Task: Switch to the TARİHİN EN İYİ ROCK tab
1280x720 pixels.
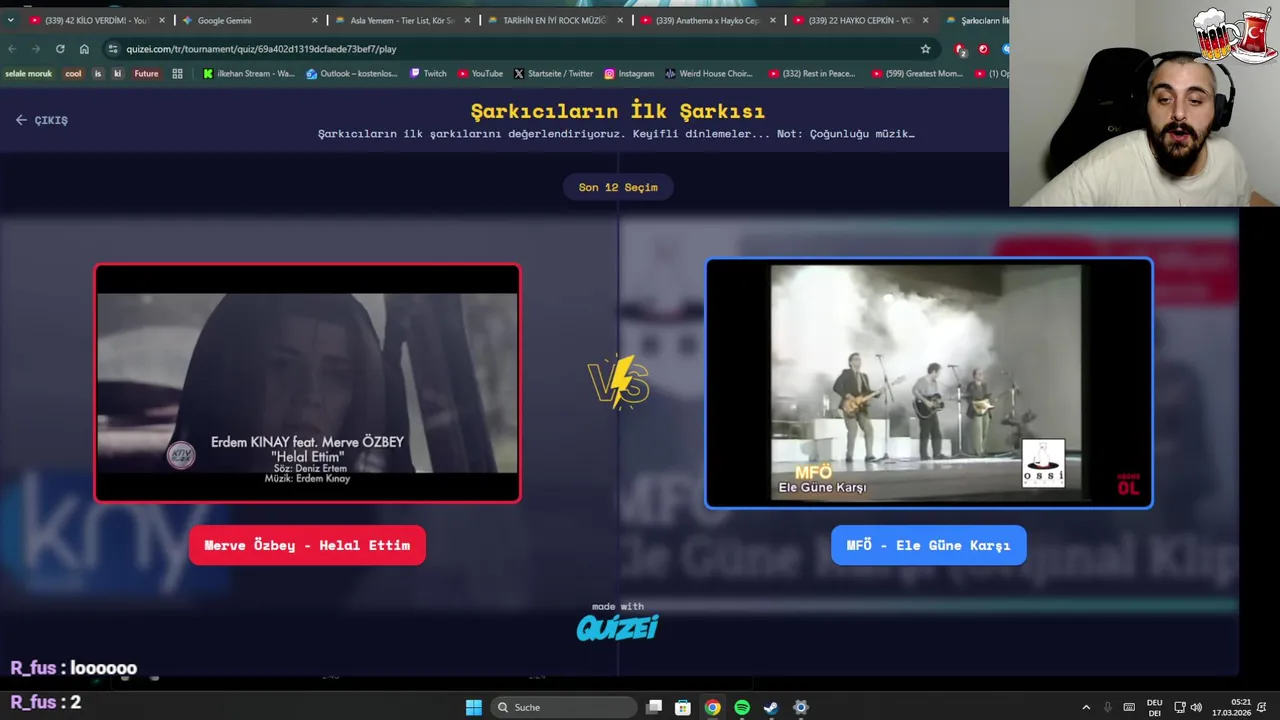Action: click(x=554, y=20)
